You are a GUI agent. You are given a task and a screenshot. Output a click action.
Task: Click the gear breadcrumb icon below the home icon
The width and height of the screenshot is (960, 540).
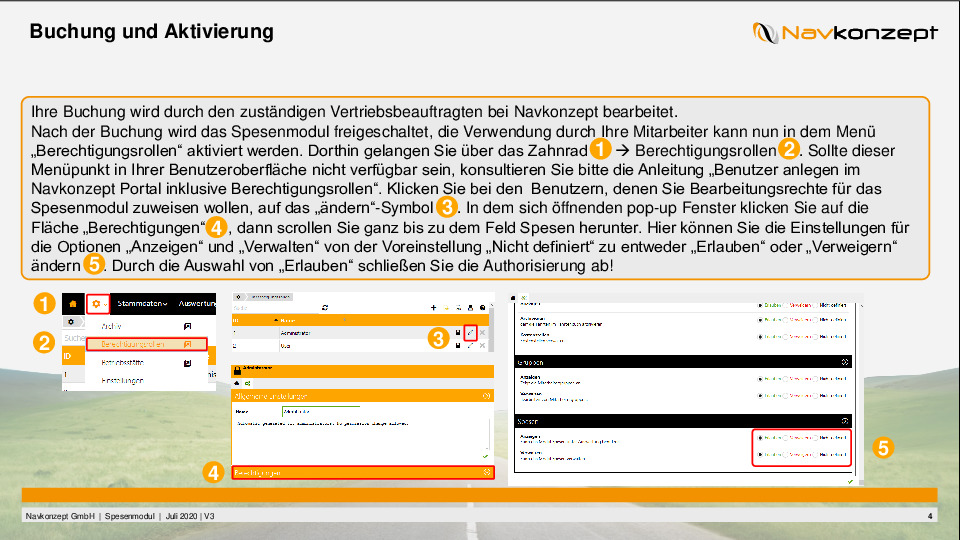(x=71, y=321)
